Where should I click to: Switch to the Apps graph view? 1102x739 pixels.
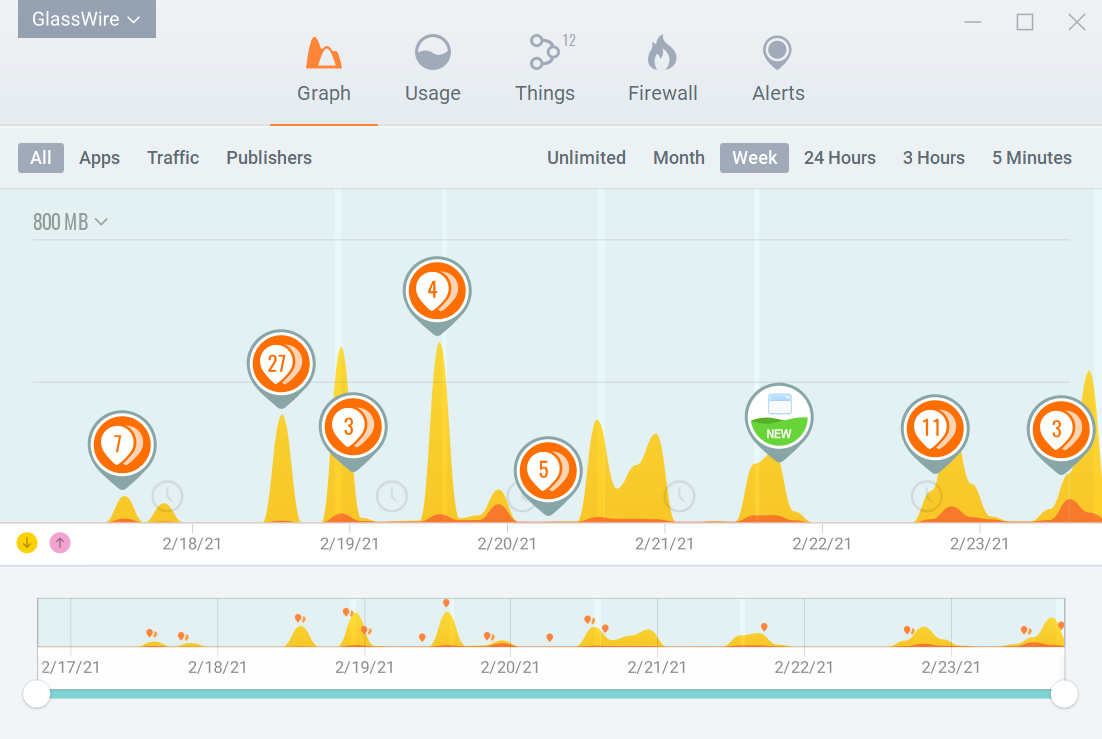[99, 158]
